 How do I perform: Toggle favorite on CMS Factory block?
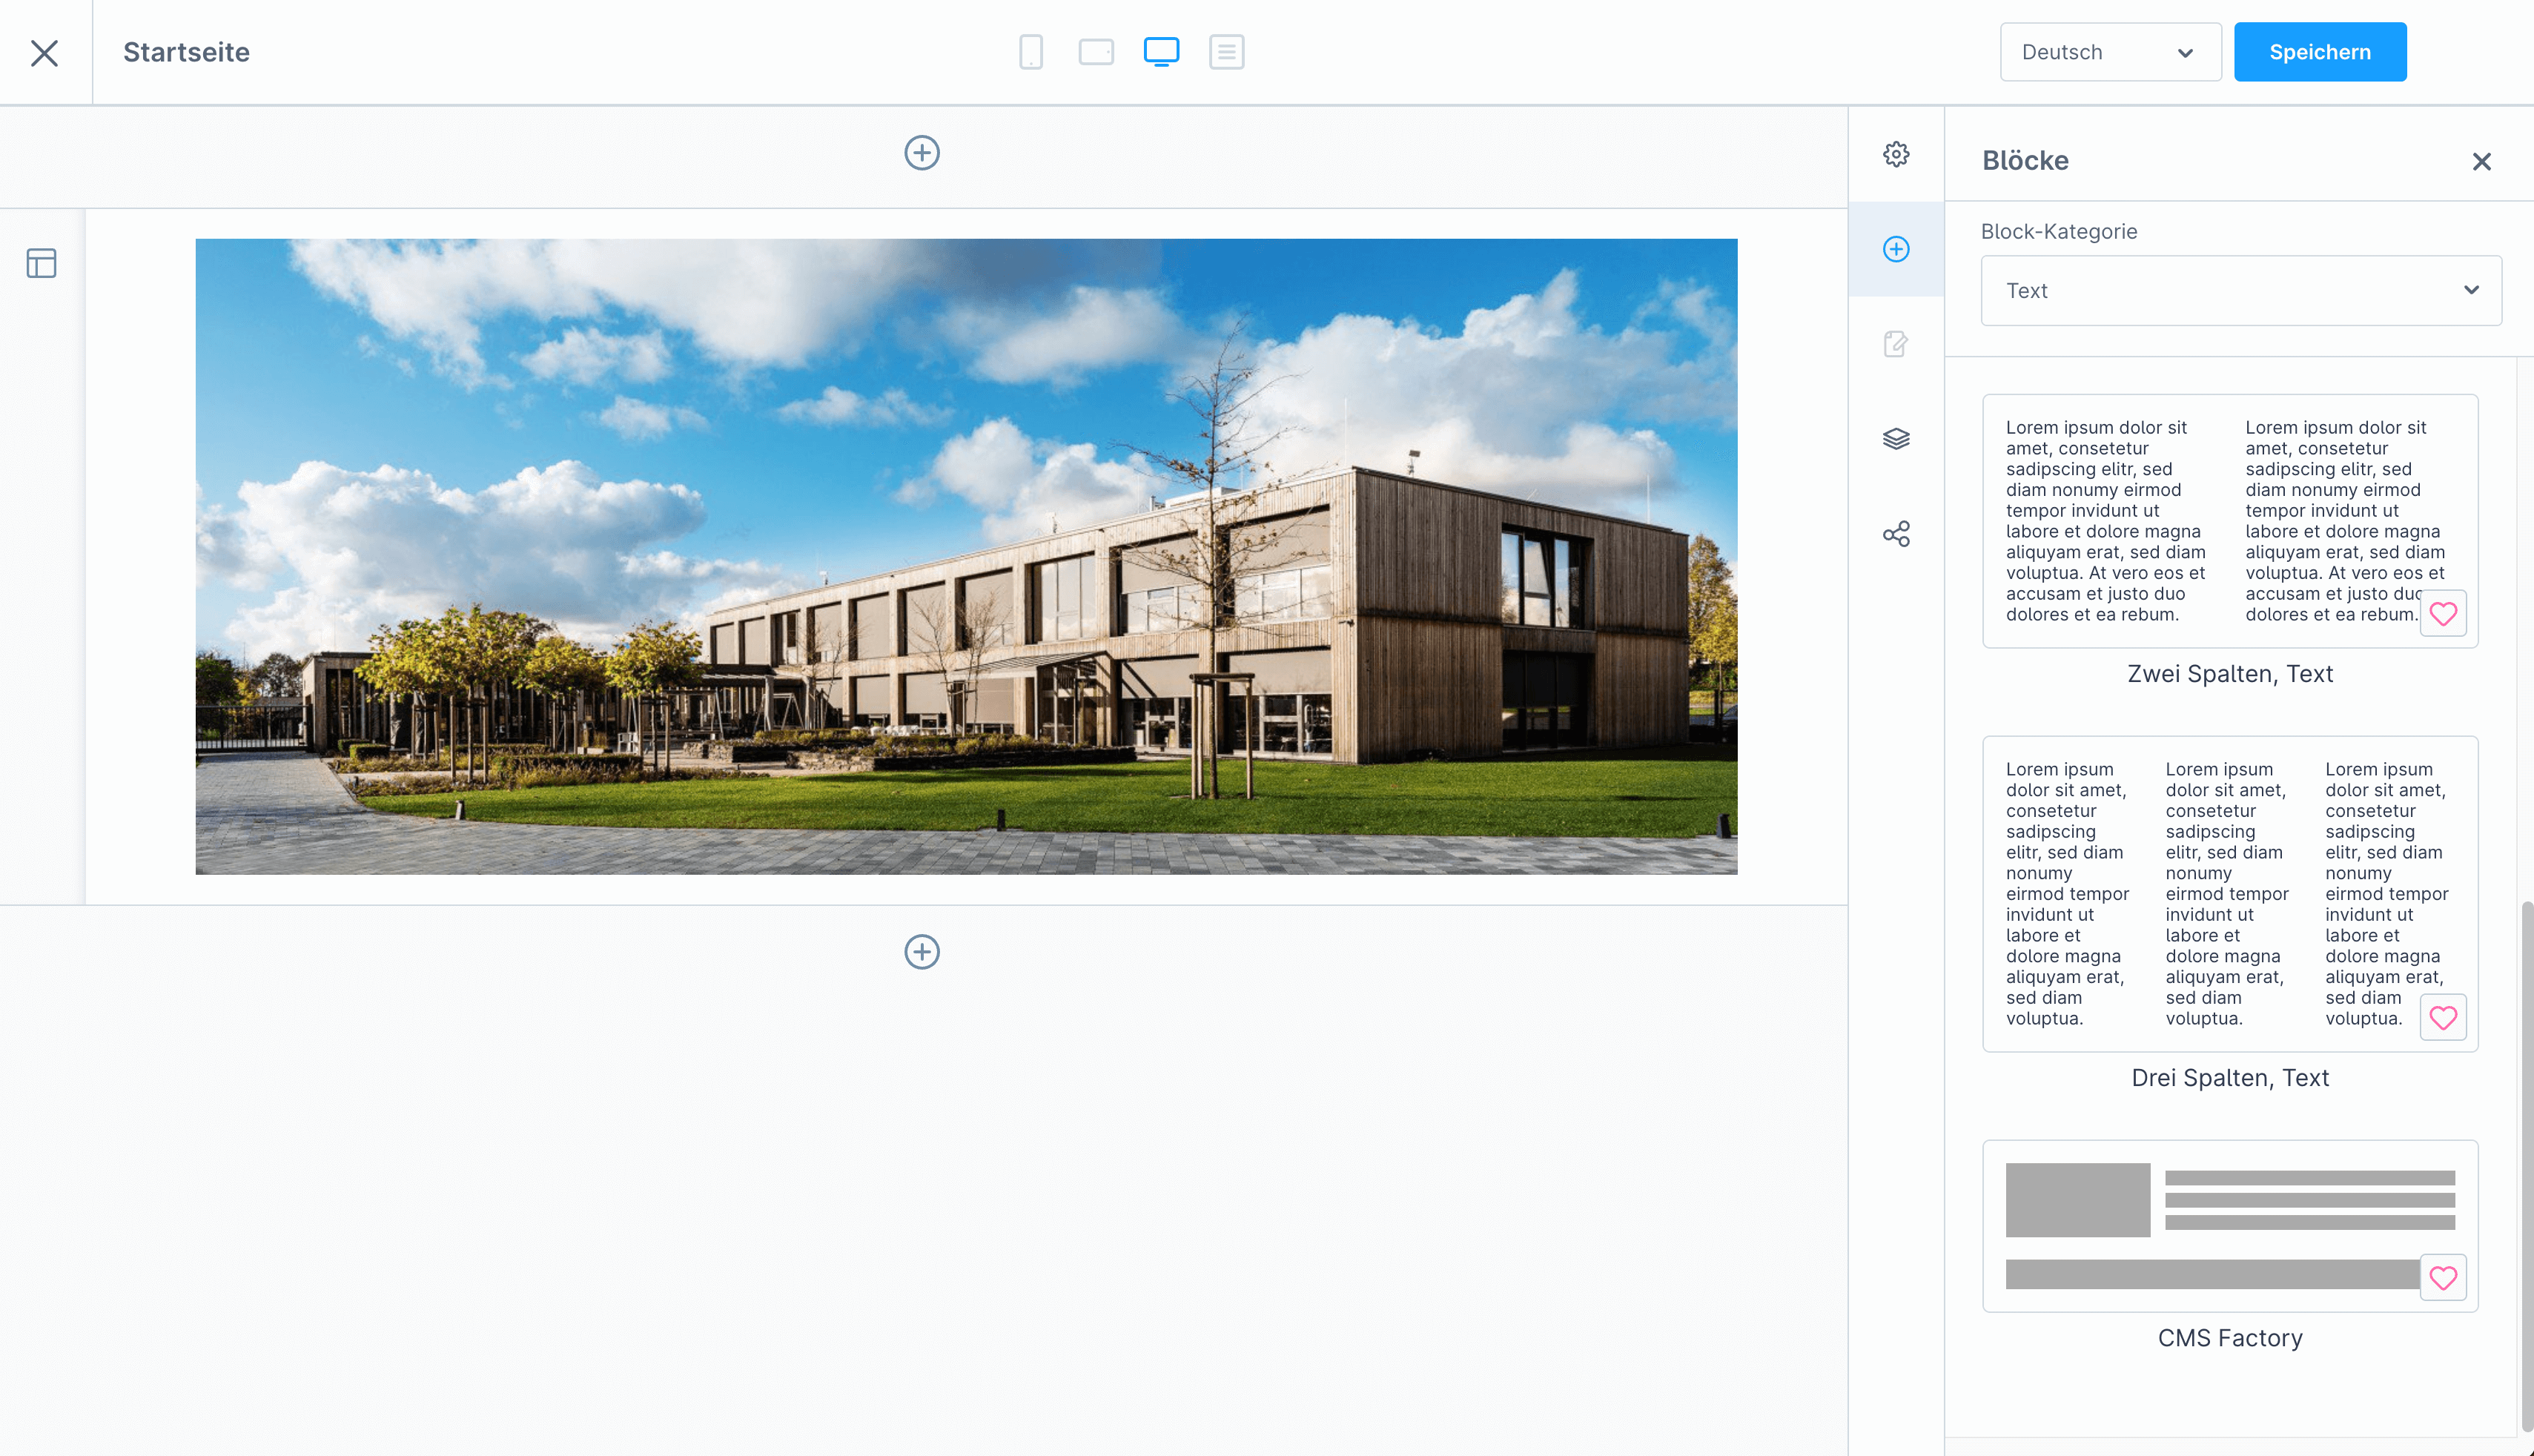pos(2444,1277)
